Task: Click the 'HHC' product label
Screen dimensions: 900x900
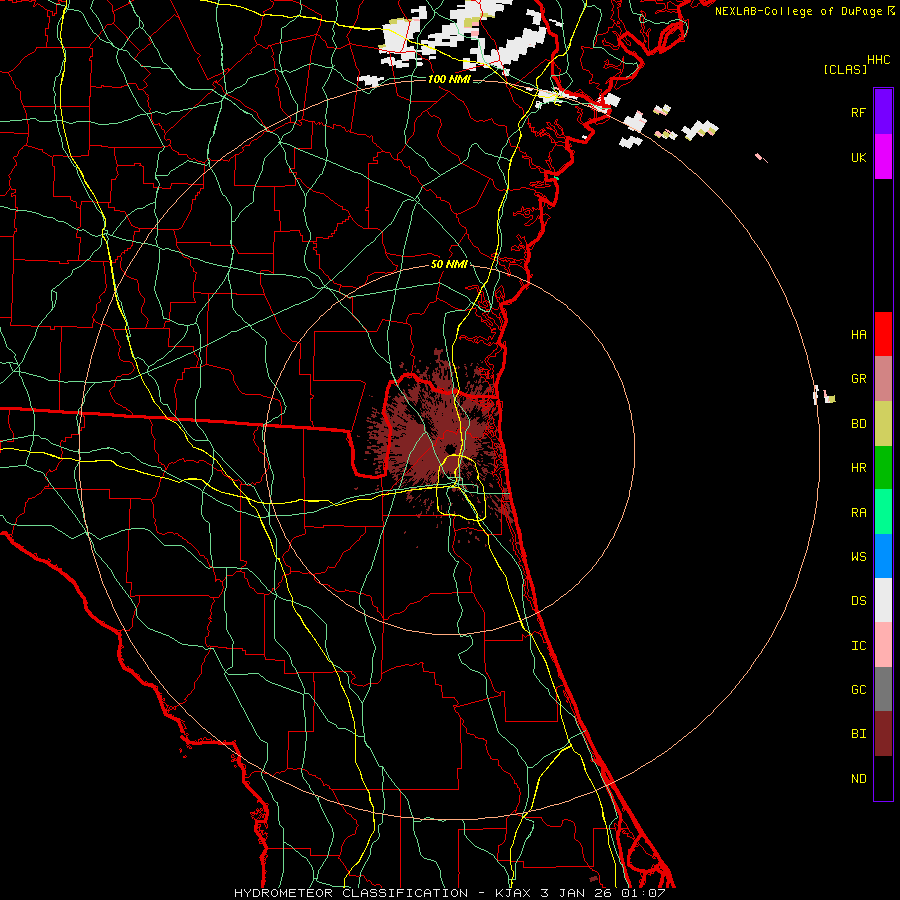Action: point(879,60)
